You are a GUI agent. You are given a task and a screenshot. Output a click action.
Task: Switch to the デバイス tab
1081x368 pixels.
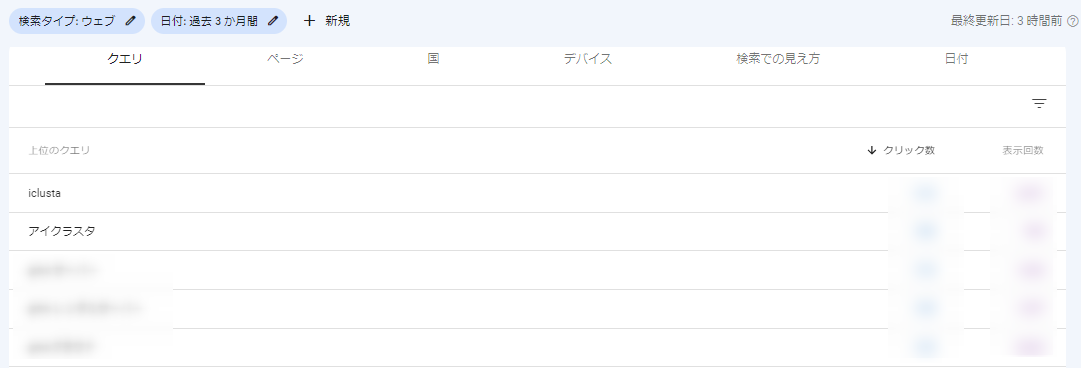587,60
